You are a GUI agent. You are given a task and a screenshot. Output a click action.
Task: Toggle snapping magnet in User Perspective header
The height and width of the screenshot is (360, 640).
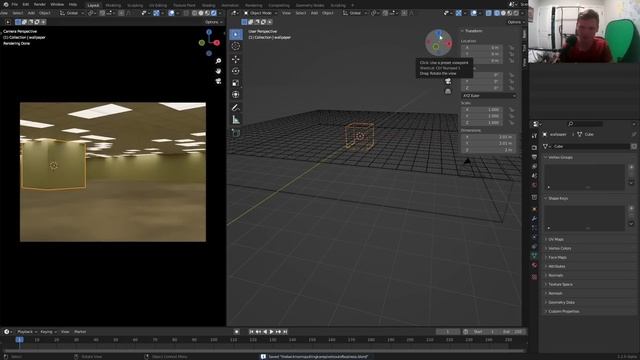point(385,13)
